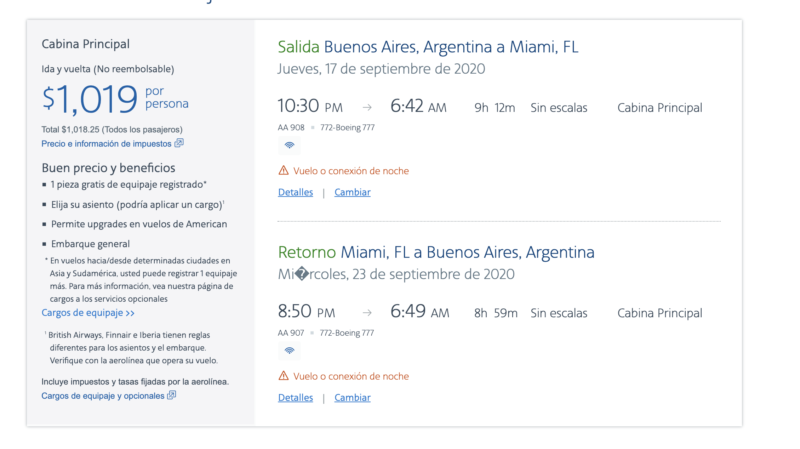Click the Retorno Miami a Buenos Aires heading
This screenshot has height=449, width=800.
click(x=436, y=252)
